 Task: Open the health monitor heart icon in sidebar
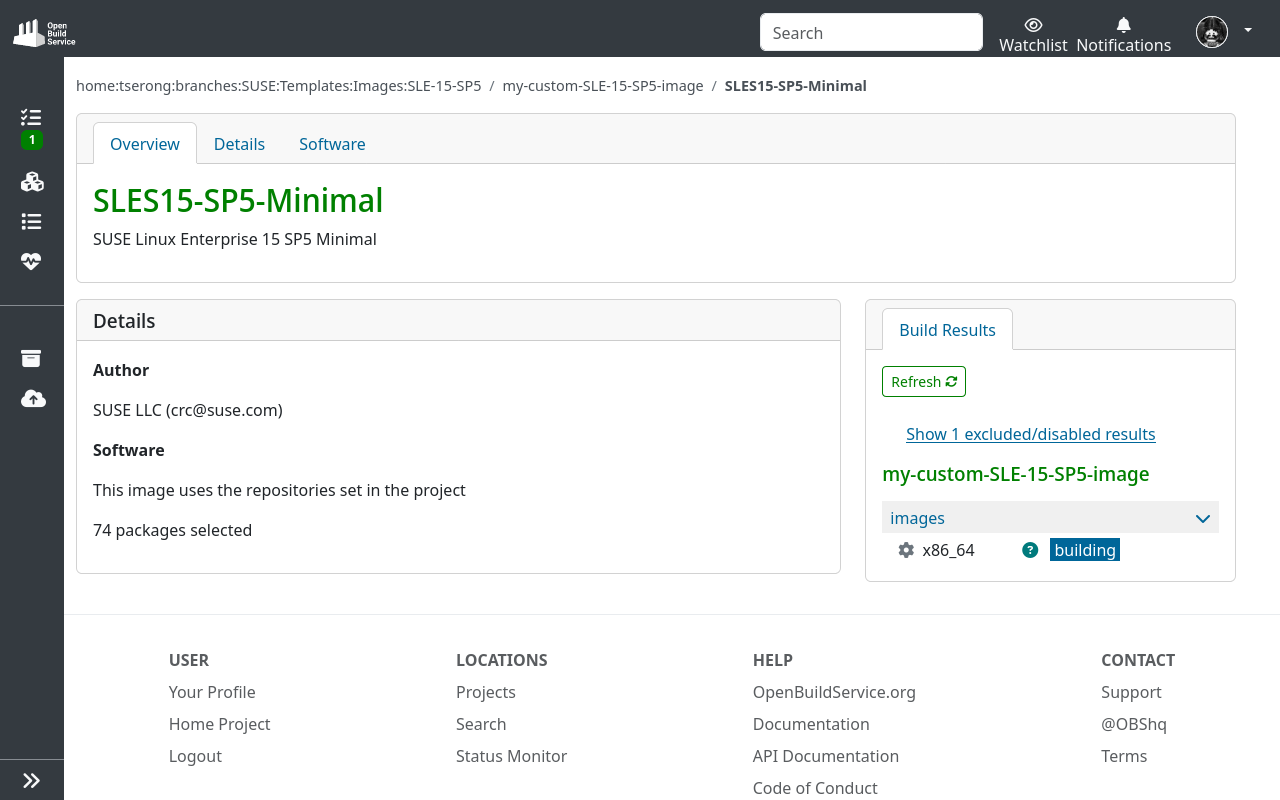[x=31, y=261]
